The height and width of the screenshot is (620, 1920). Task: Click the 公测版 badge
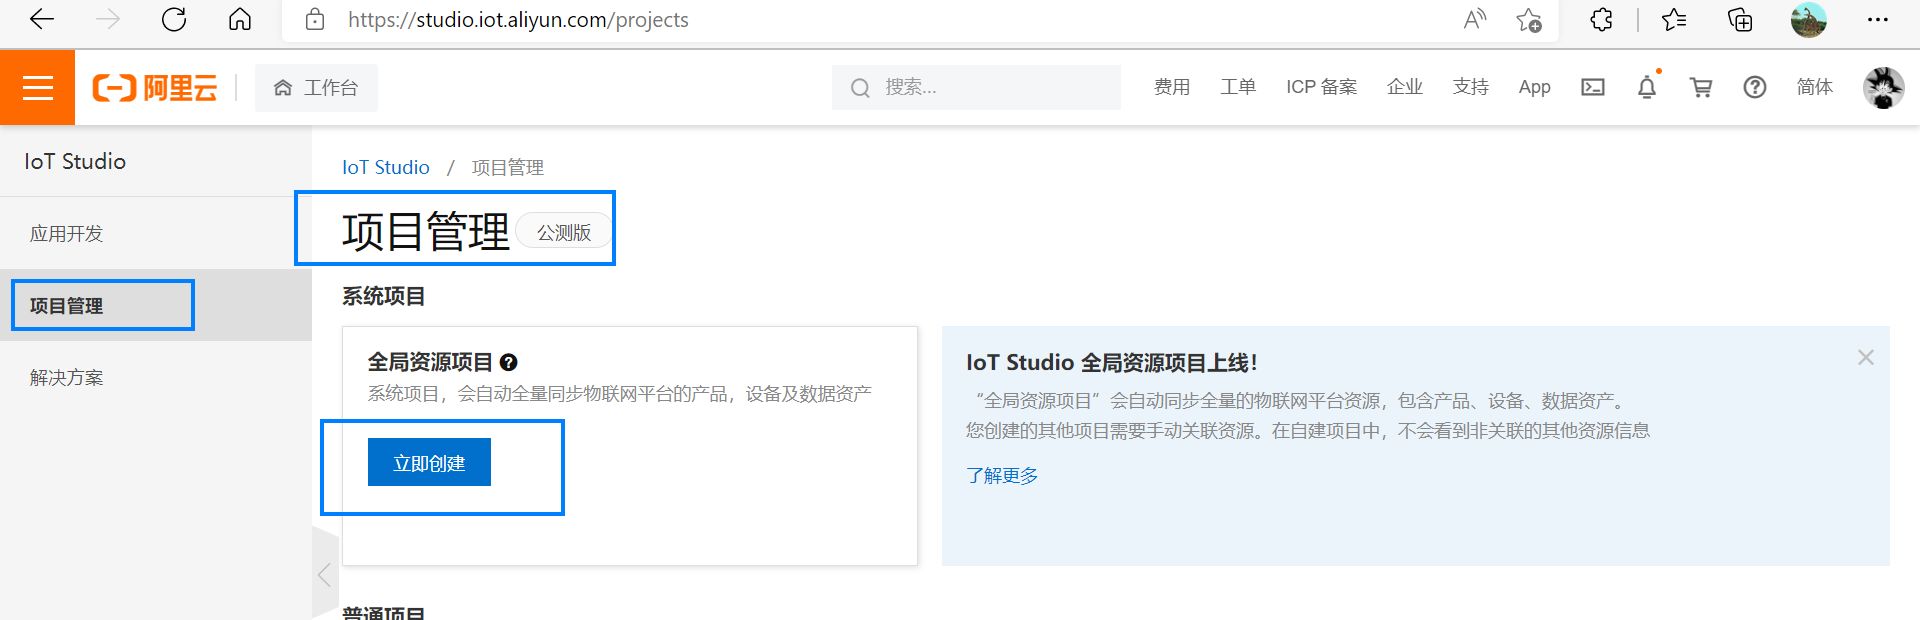(564, 232)
